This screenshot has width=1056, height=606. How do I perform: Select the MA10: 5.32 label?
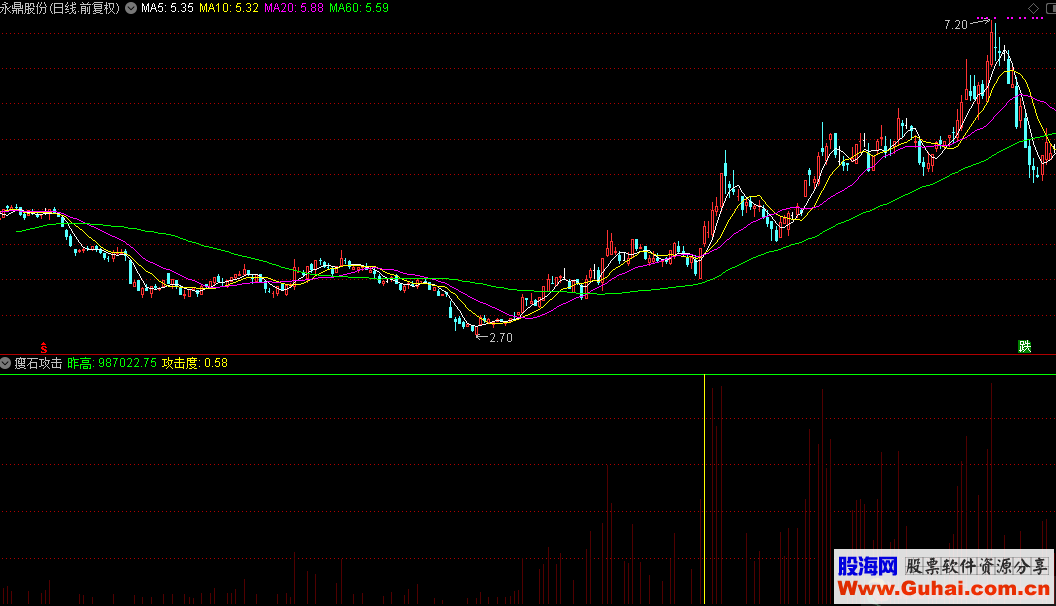tap(229, 8)
